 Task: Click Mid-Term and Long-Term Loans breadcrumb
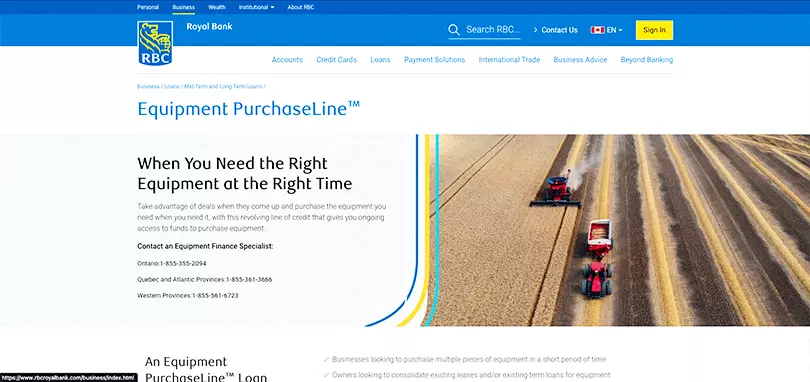(223, 86)
